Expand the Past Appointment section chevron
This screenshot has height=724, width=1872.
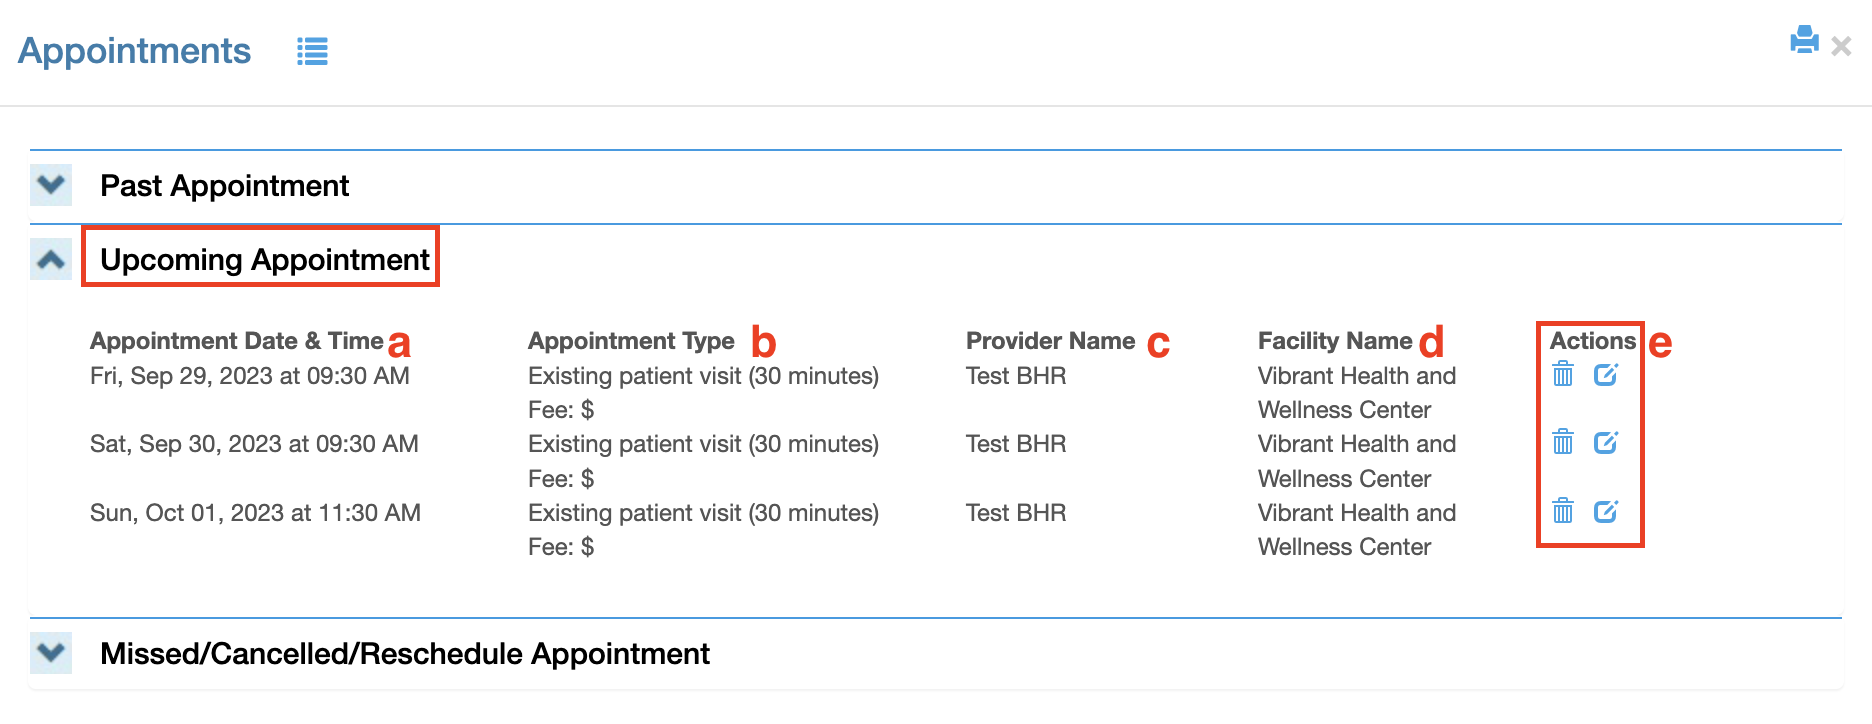click(x=51, y=185)
